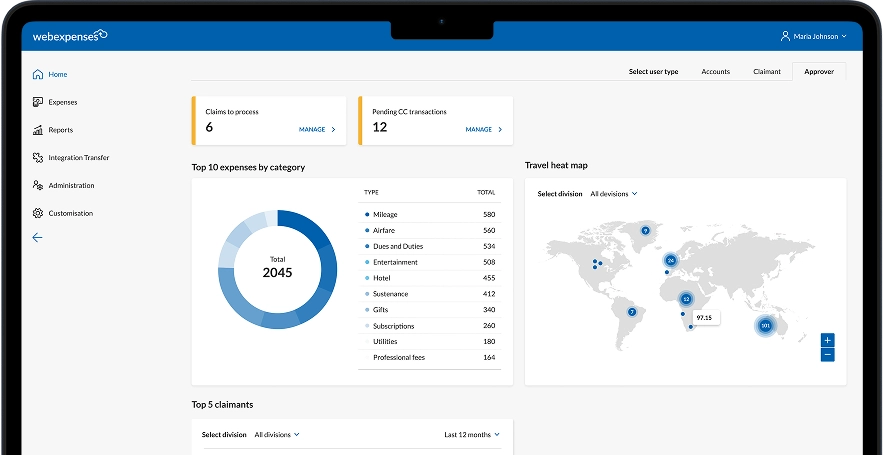Viewport: 885px width, 455px height.
Task: Select the Integration Transfer icon
Action: point(38,158)
